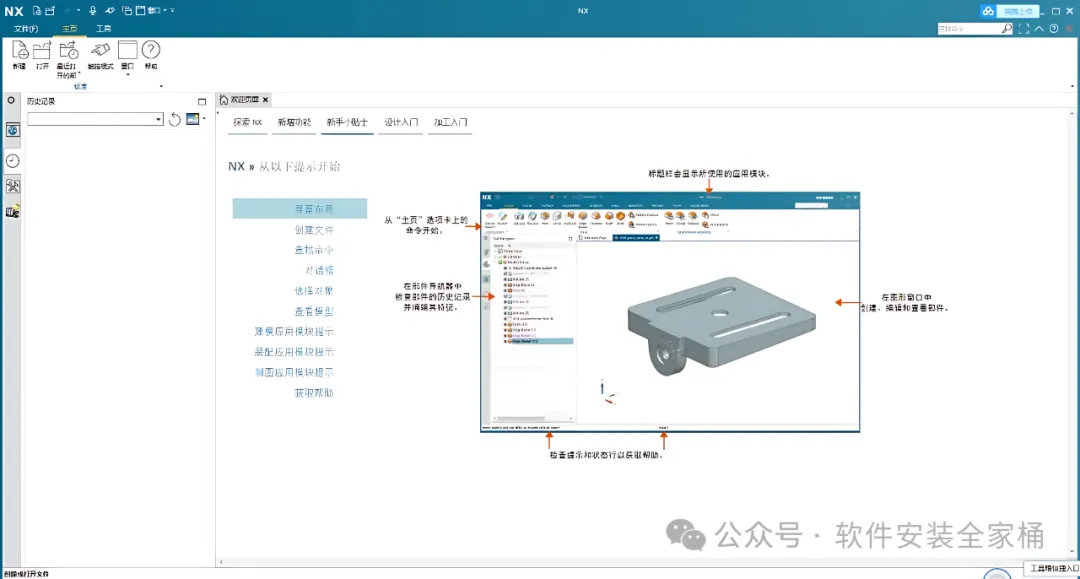
Task: Toggle full screen mode icon
Action: coord(1024,29)
